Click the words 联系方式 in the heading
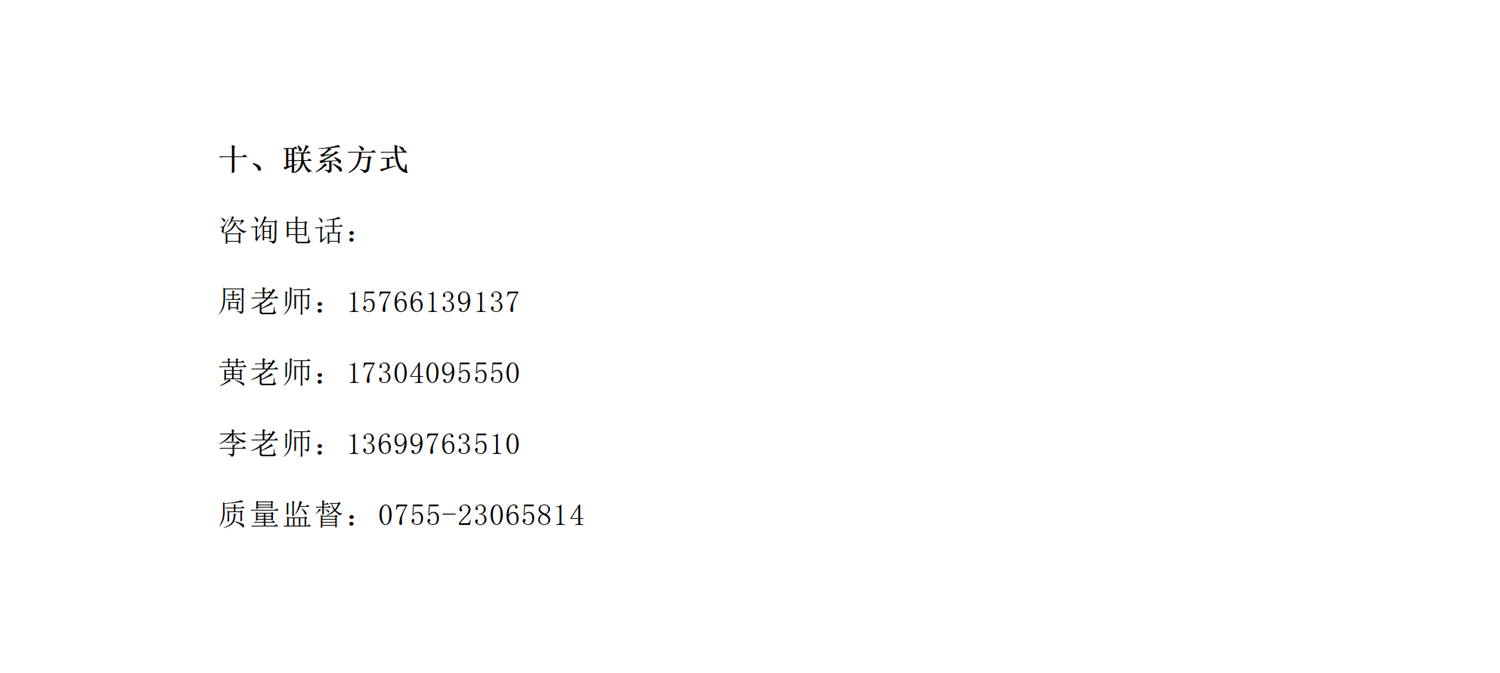Screen dimensions: 1500x673 [x=346, y=160]
